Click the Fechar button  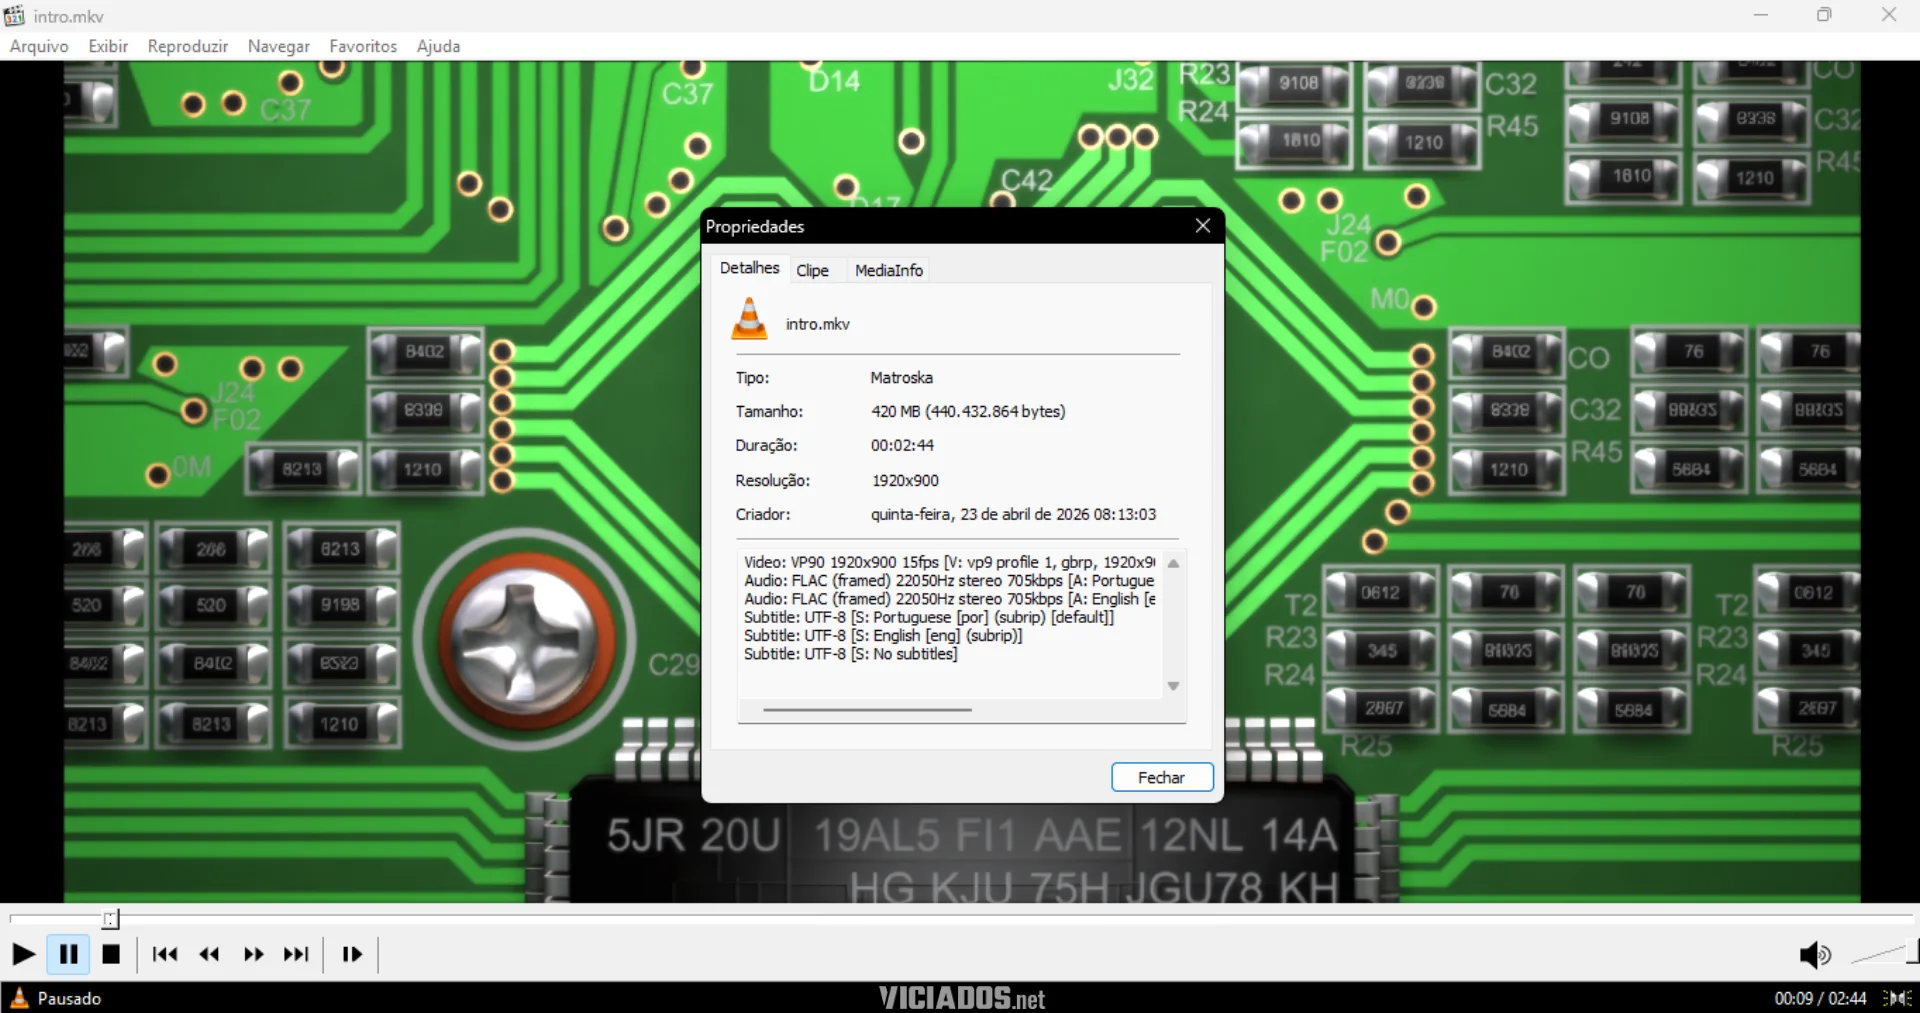coord(1162,777)
